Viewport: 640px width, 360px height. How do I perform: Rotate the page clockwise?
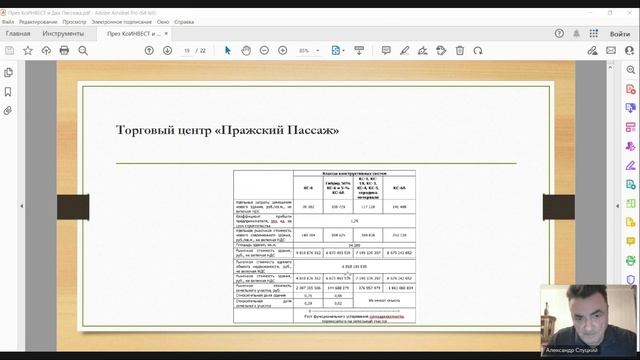coord(478,51)
